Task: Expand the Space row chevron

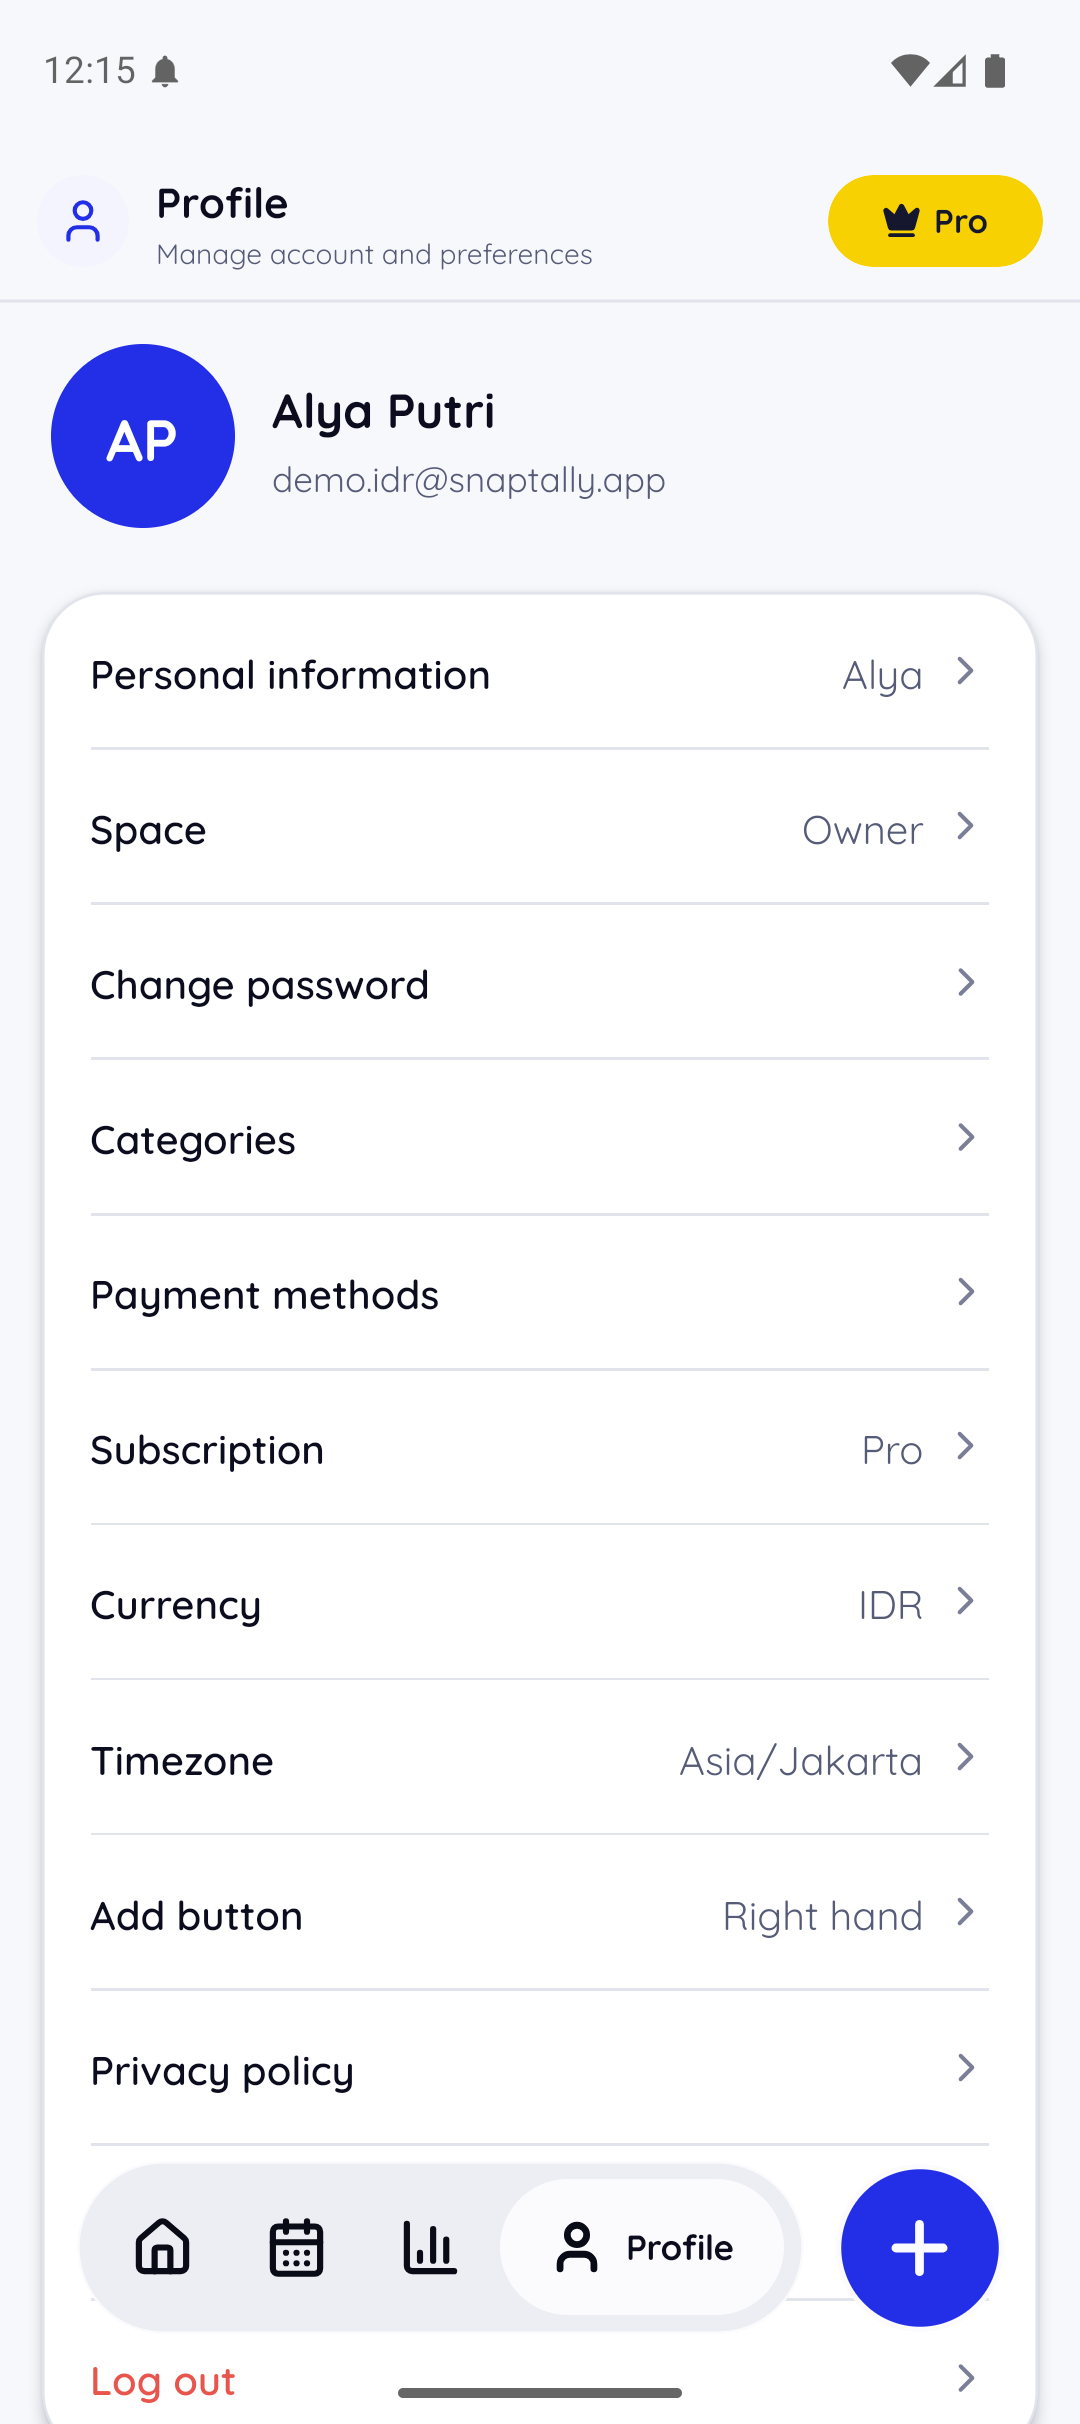Action: (965, 826)
